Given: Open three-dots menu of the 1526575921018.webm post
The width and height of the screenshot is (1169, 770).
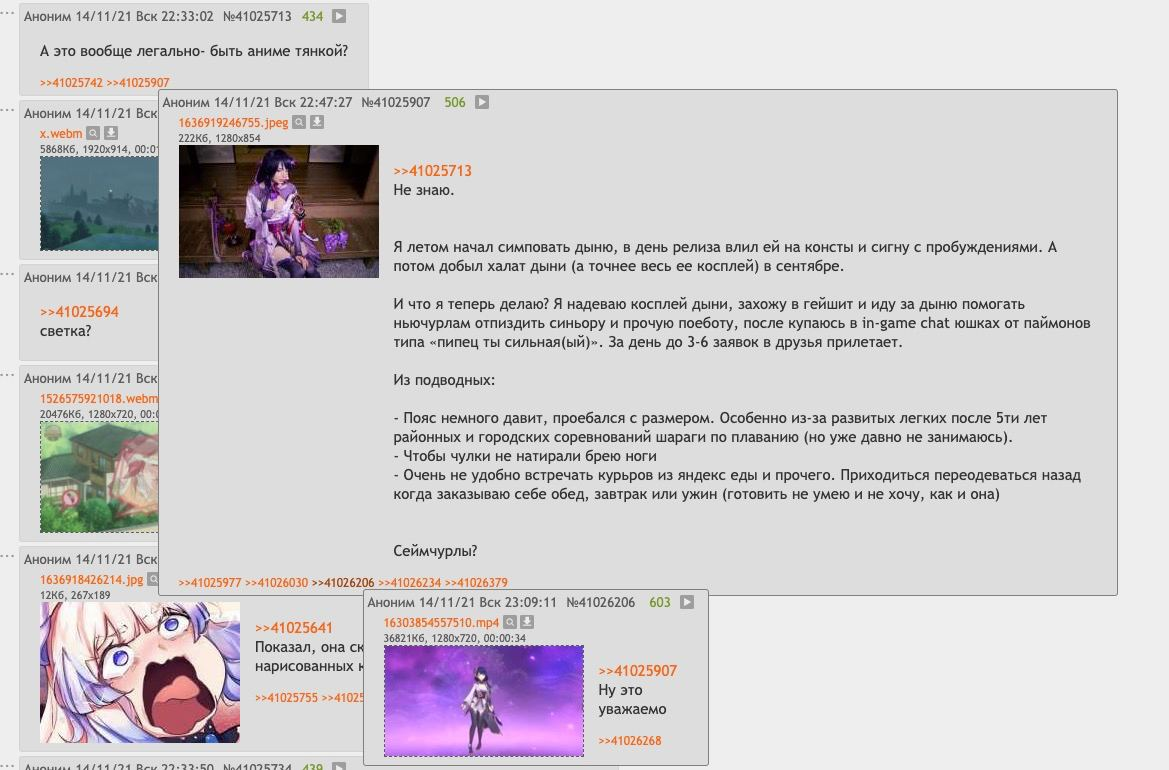Looking at the screenshot, I should pos(7,375).
